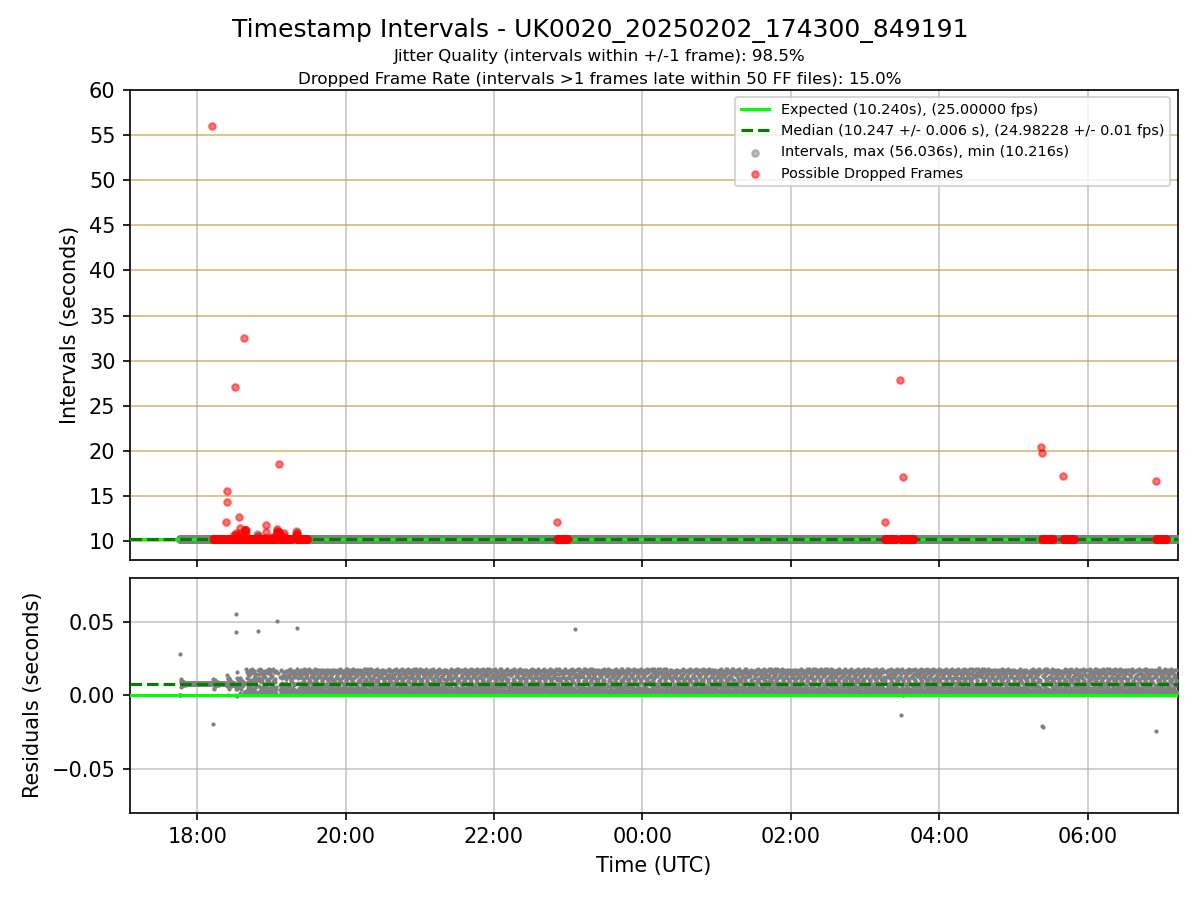Click the red point near 16.5 seconds before 07:00
Viewport: 1200px width, 900px height.
pos(1156,481)
